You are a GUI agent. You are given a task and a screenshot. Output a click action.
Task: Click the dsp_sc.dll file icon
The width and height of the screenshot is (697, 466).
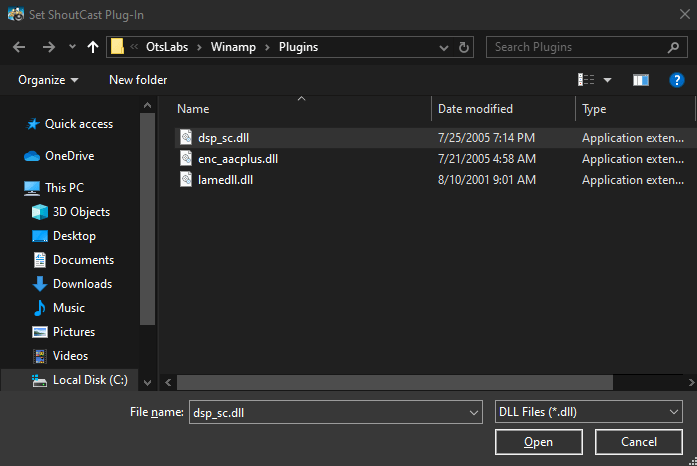point(186,137)
